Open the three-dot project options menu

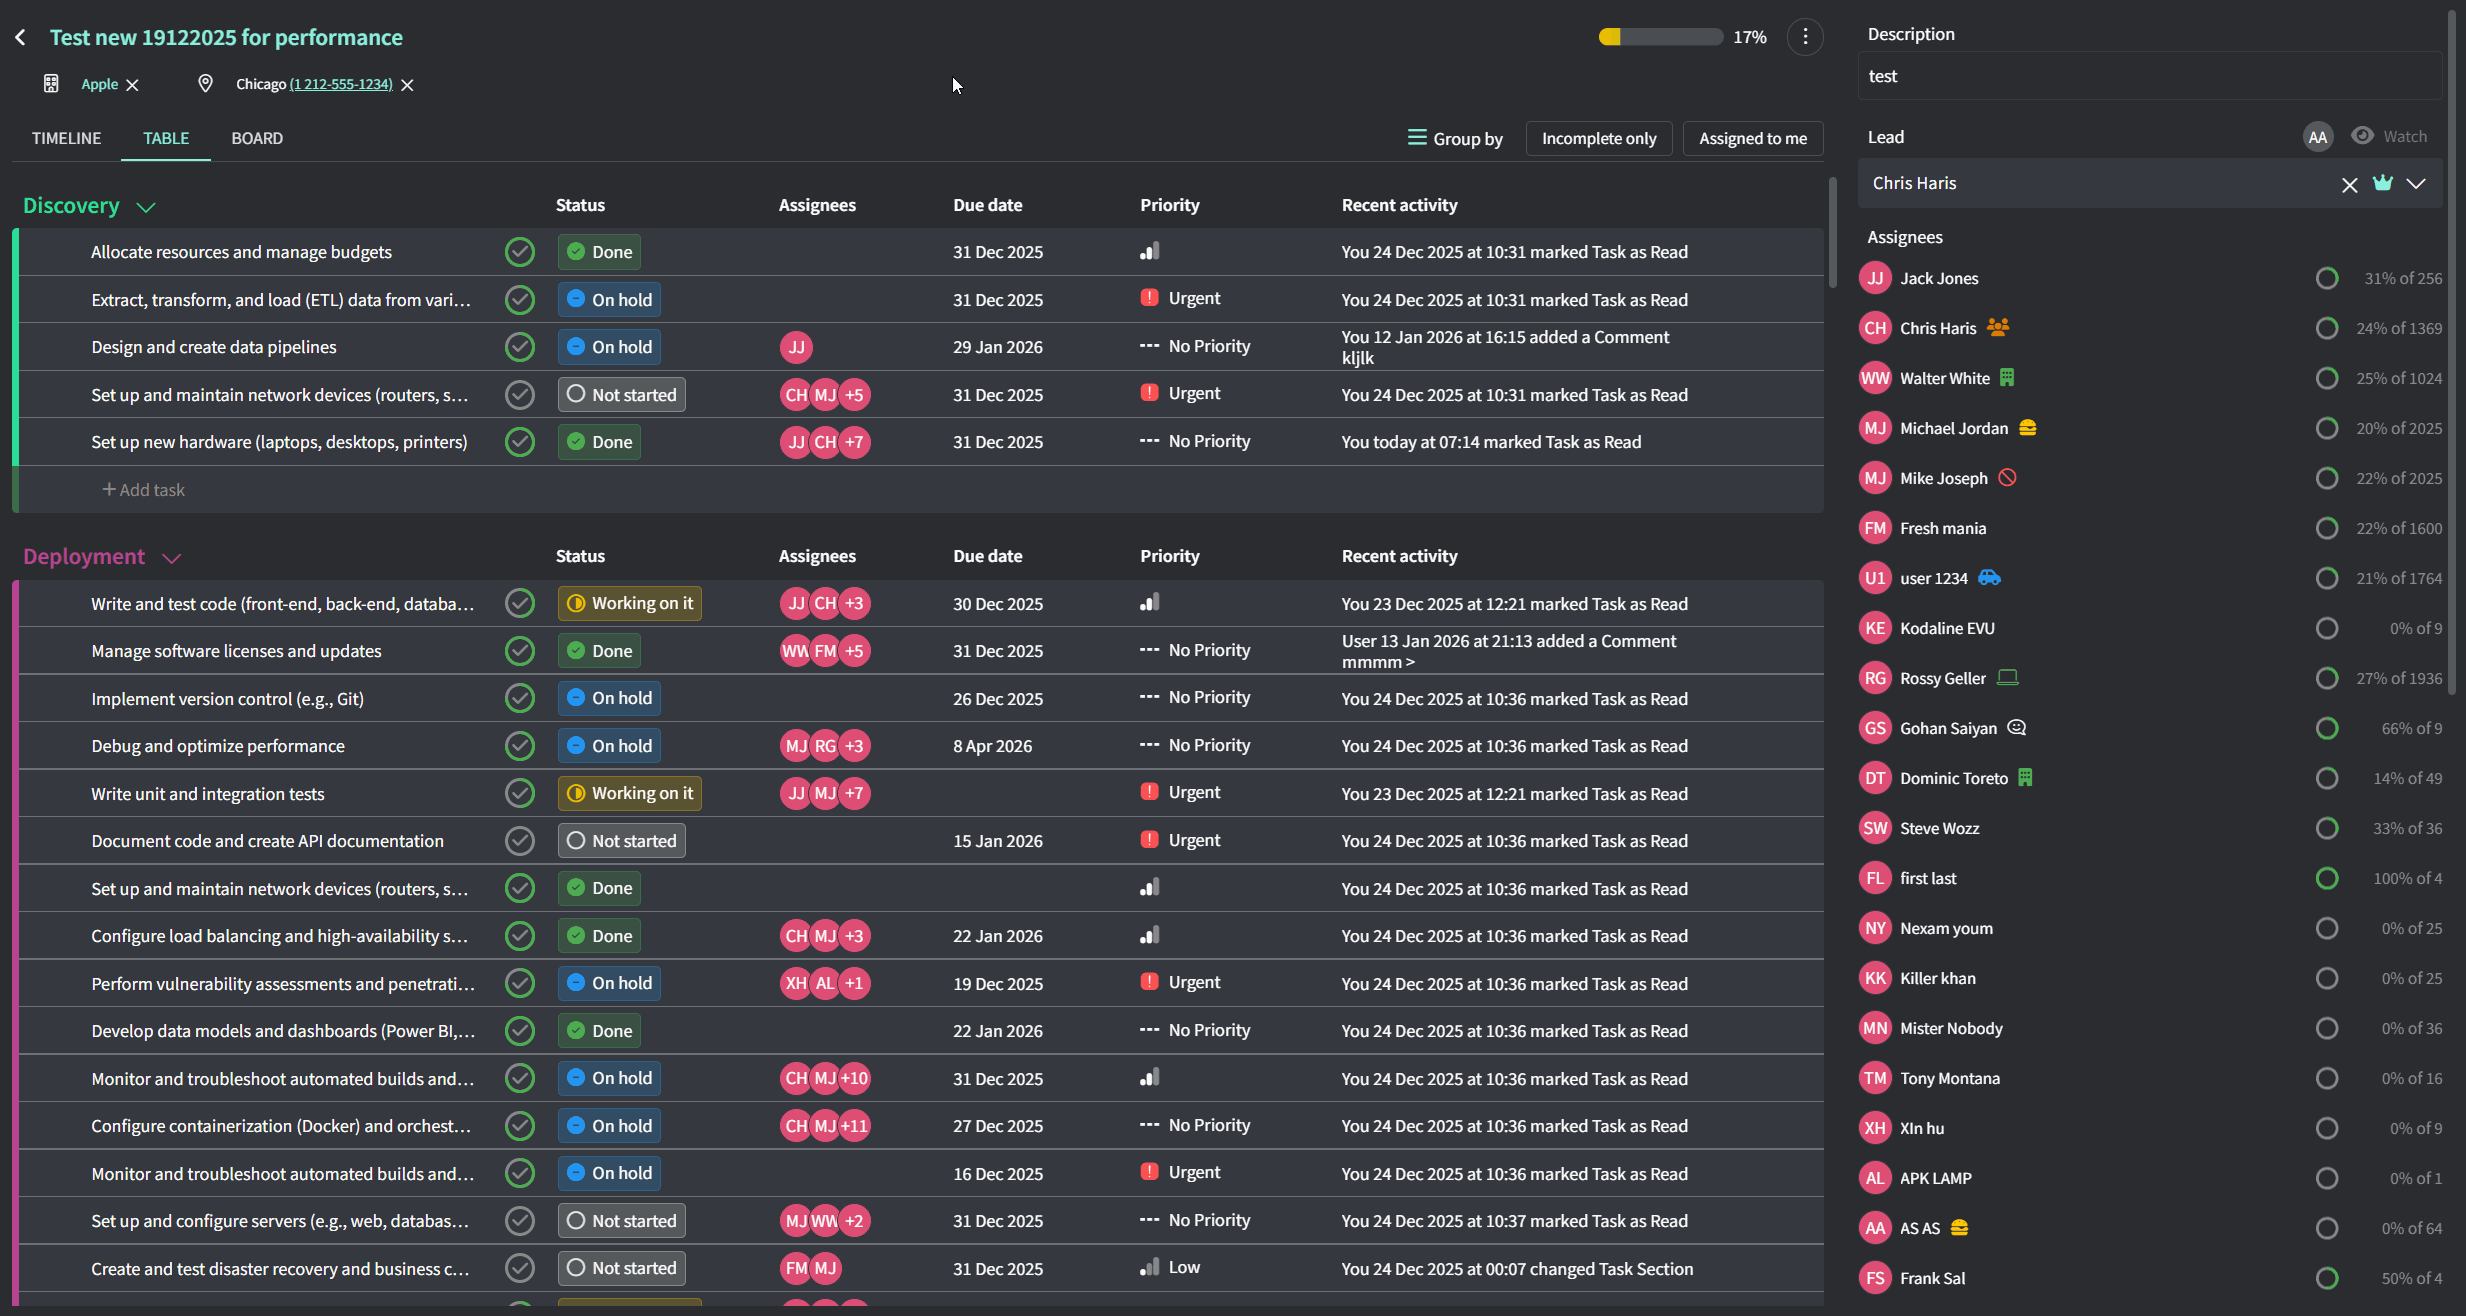click(1805, 37)
